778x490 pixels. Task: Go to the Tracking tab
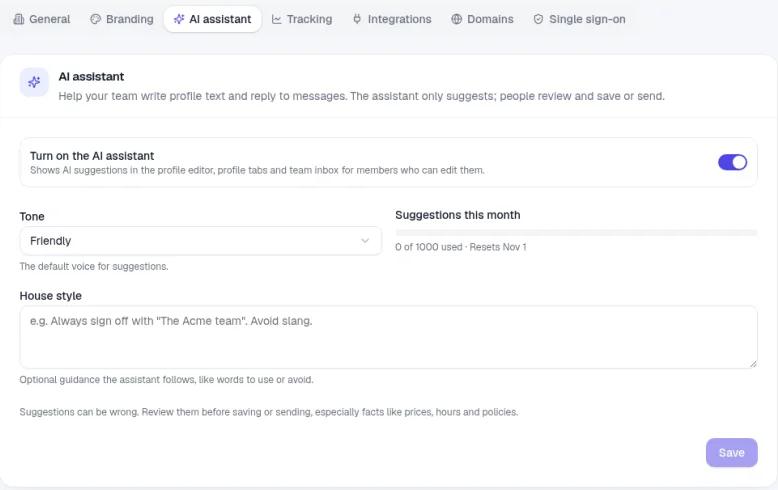302,19
